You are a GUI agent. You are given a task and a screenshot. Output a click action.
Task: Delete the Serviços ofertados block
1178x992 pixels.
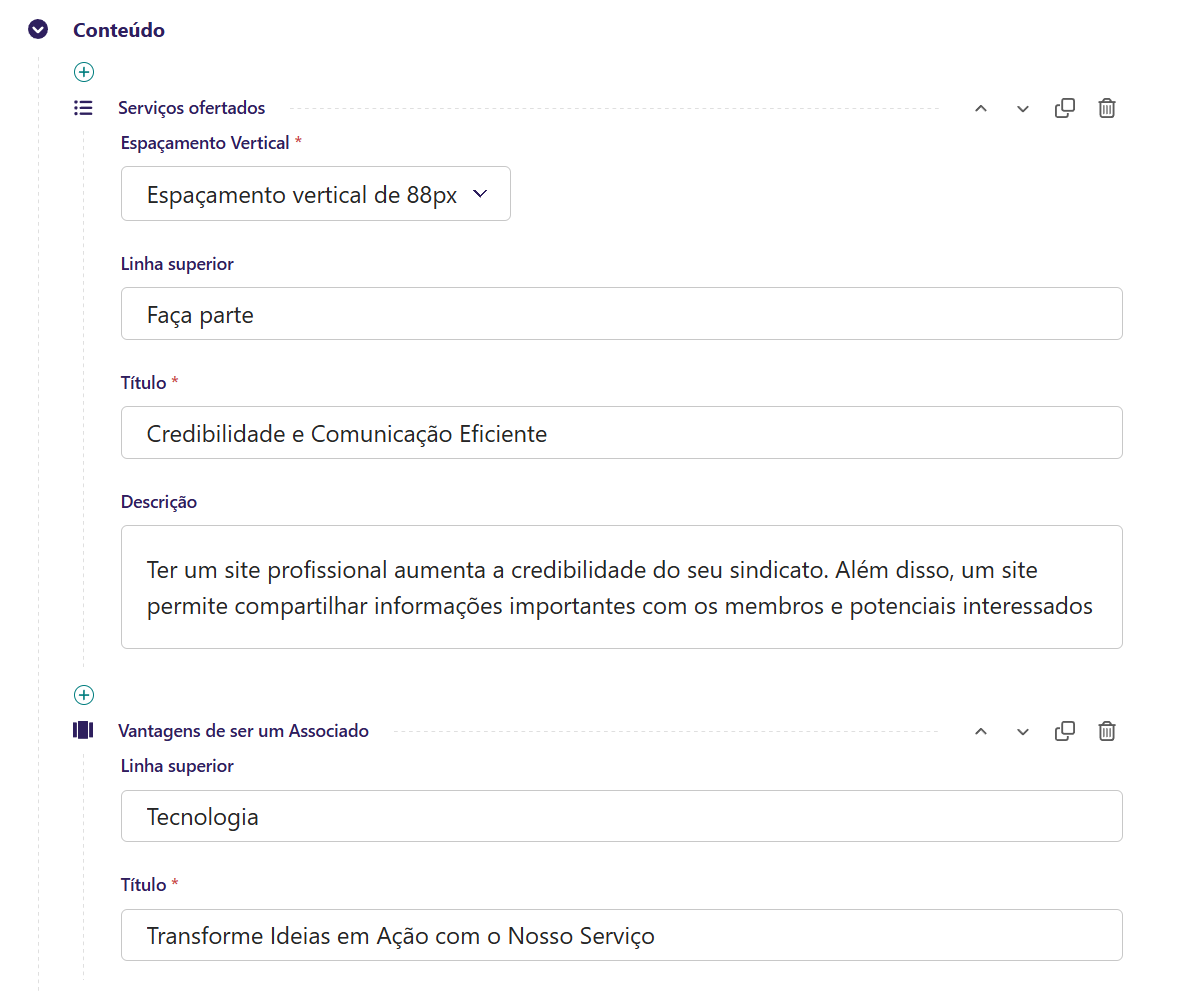tap(1106, 108)
